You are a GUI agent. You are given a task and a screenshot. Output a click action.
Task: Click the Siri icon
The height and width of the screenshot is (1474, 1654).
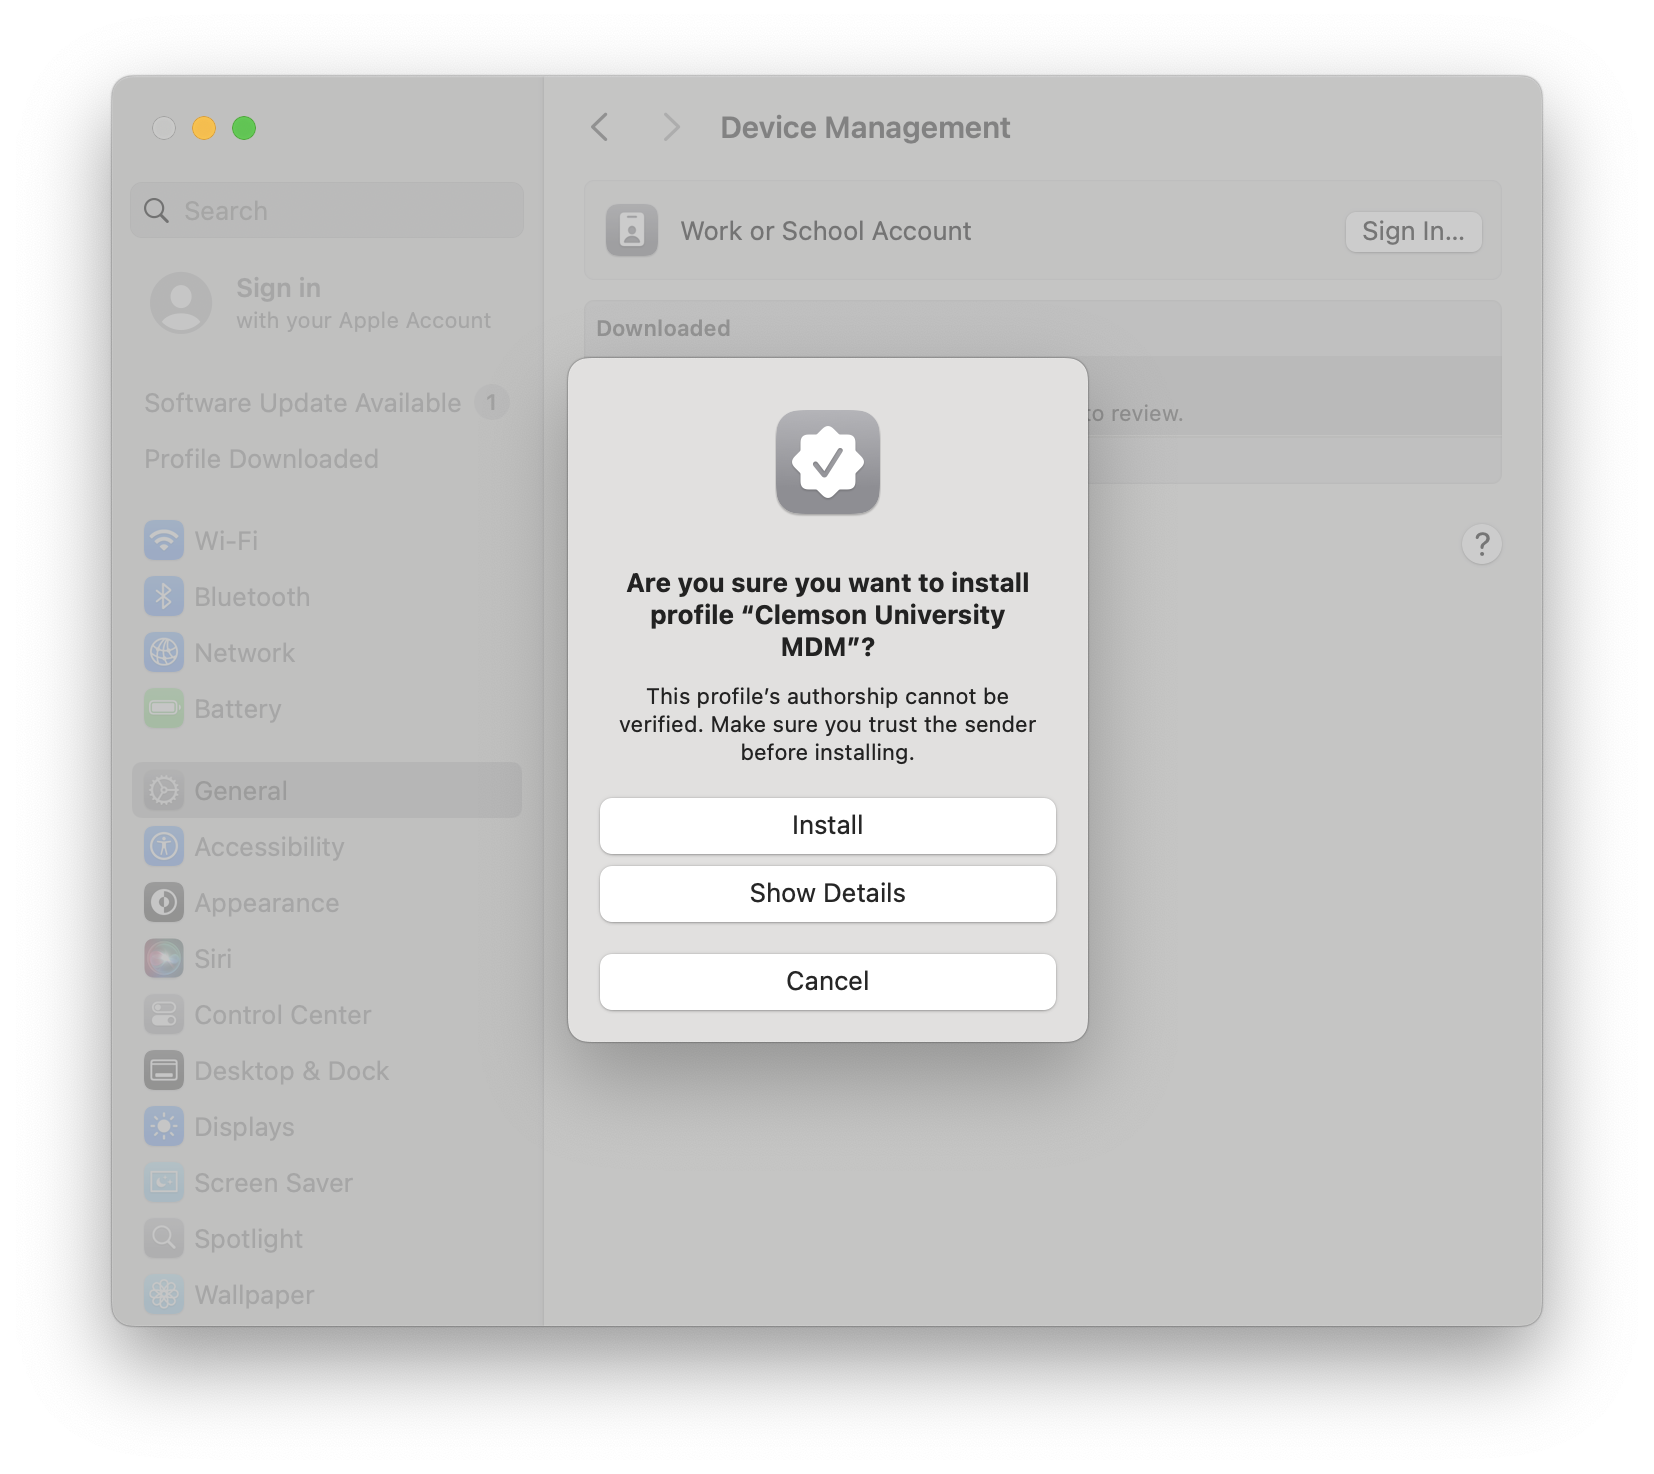pos(164,959)
